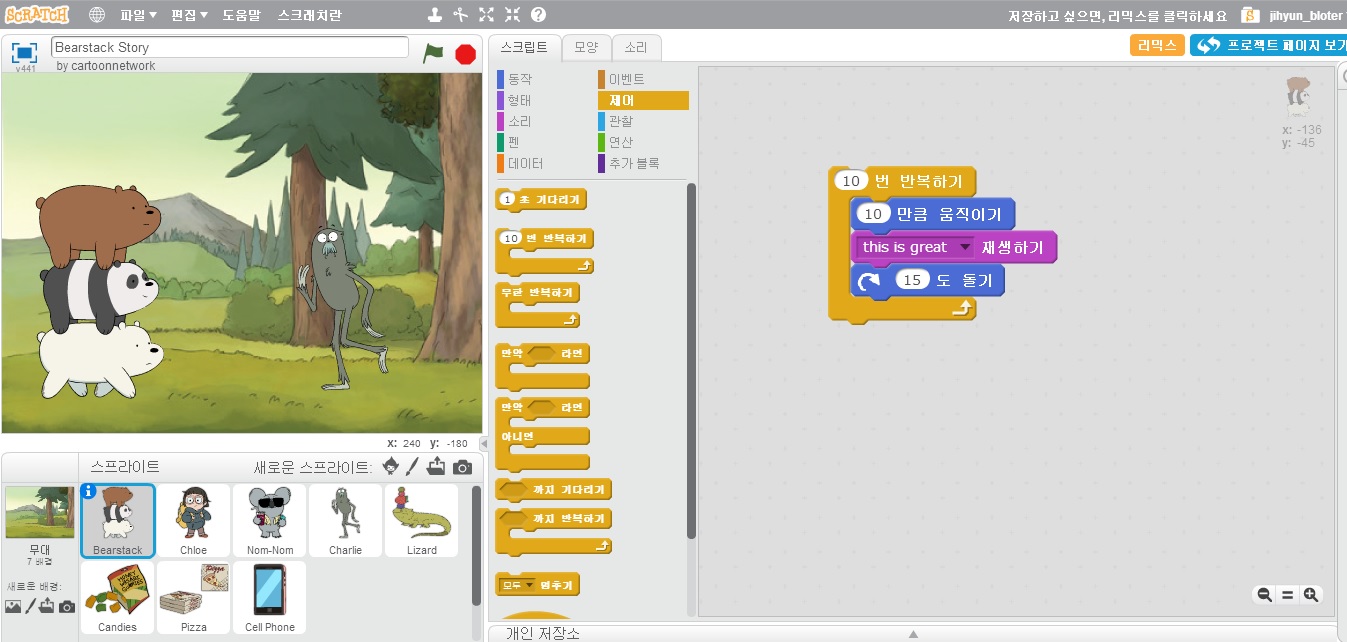Select the shrink sprite tool
This screenshot has height=642, width=1347.
(x=512, y=15)
